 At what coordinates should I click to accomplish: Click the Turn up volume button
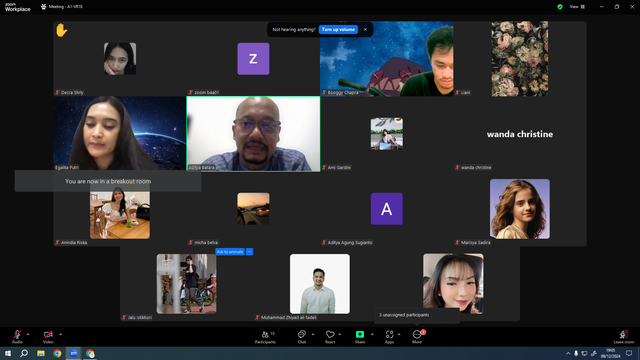click(338, 29)
